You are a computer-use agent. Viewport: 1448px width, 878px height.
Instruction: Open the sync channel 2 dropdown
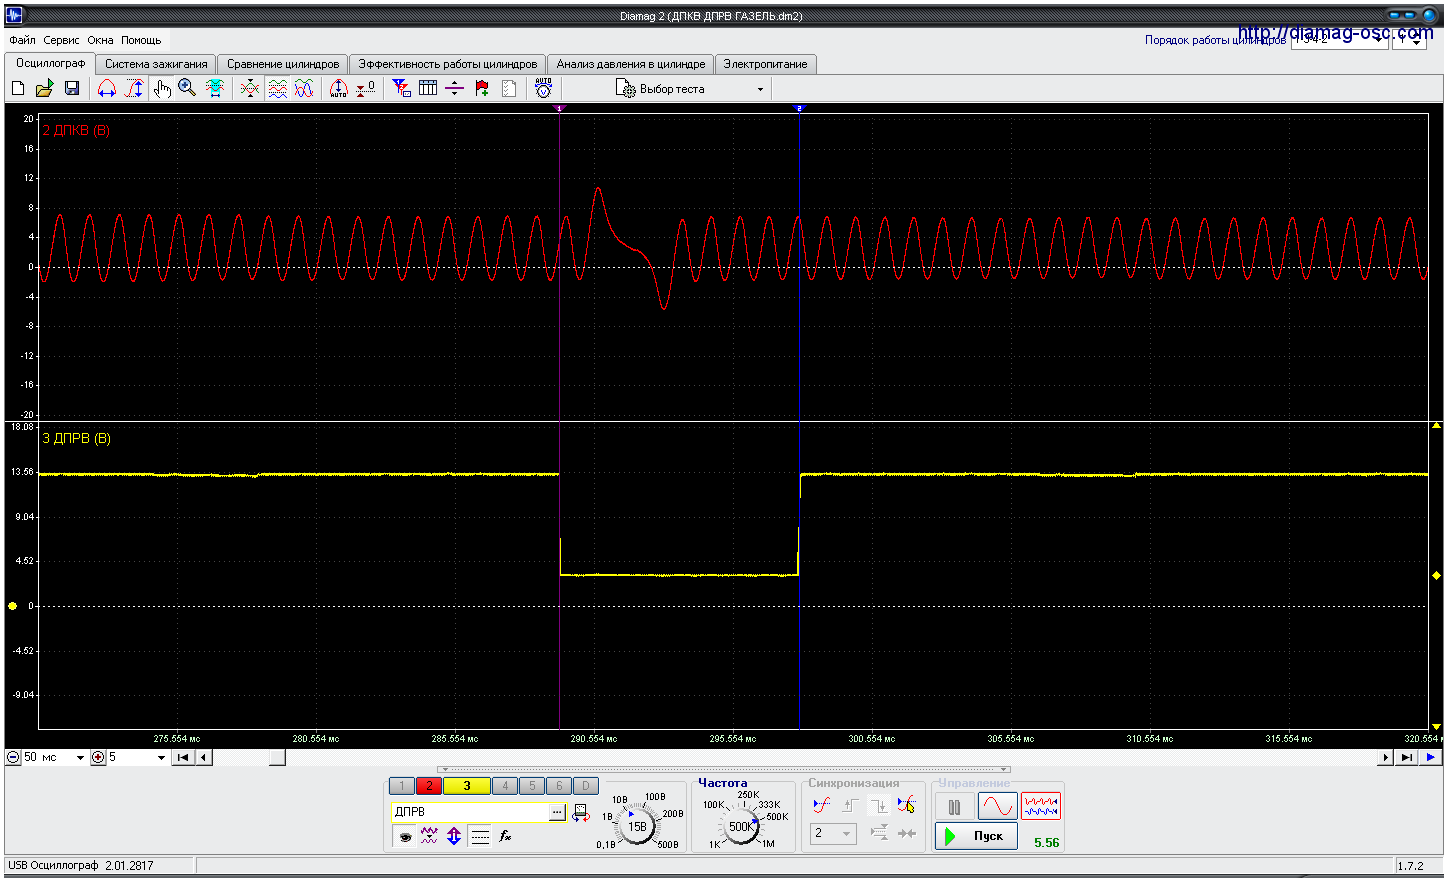point(833,833)
